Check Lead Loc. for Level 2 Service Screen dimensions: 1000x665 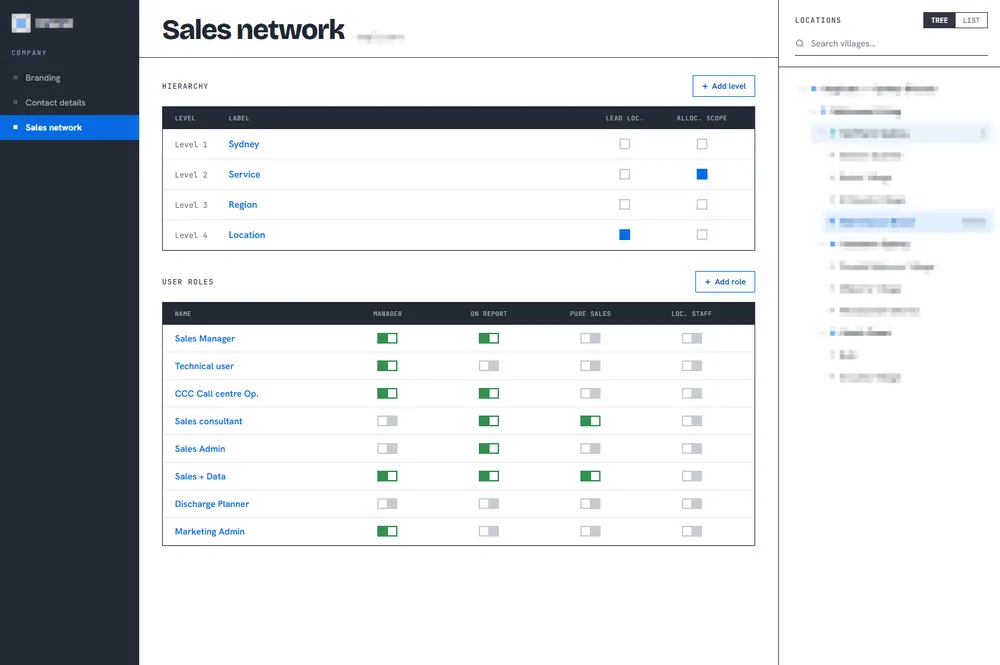pos(624,174)
